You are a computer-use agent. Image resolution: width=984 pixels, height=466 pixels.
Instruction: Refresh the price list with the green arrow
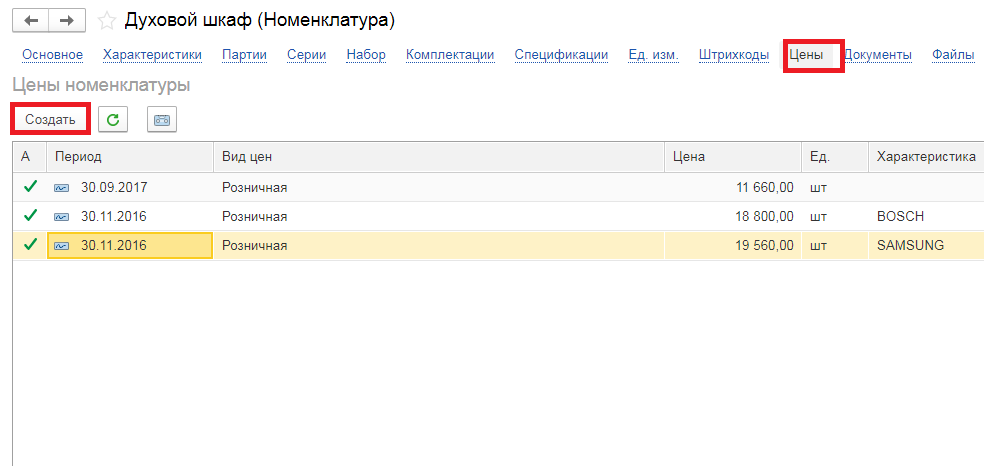113,120
